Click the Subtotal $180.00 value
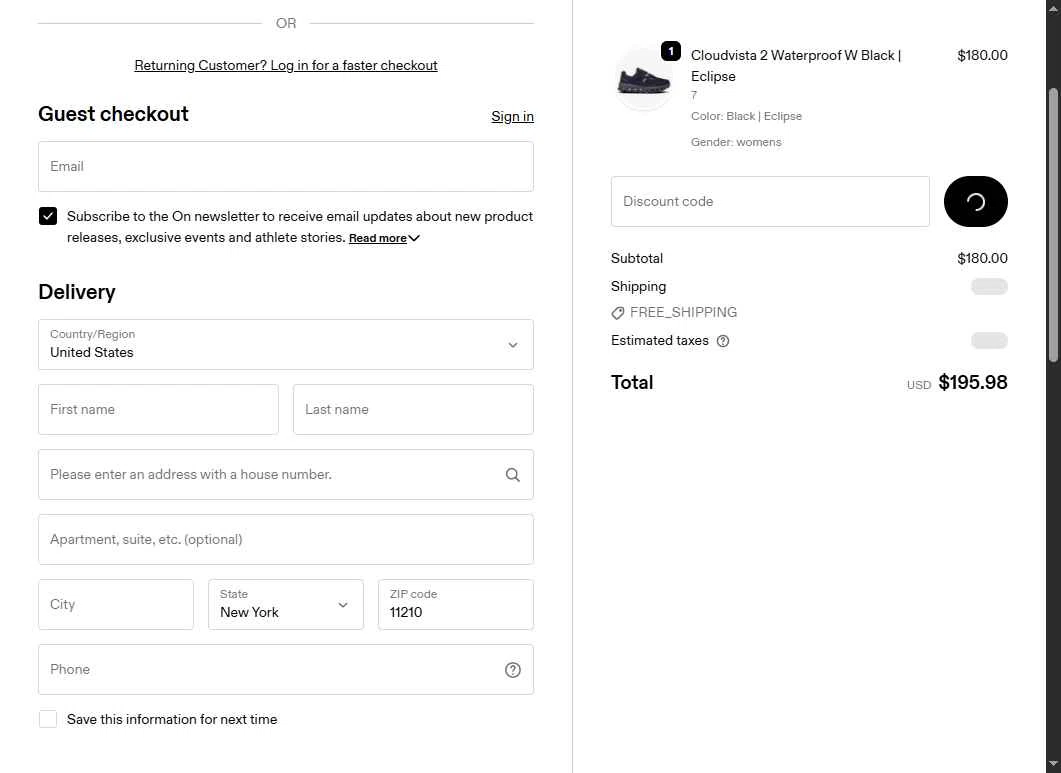The image size is (1061, 773). coord(982,259)
